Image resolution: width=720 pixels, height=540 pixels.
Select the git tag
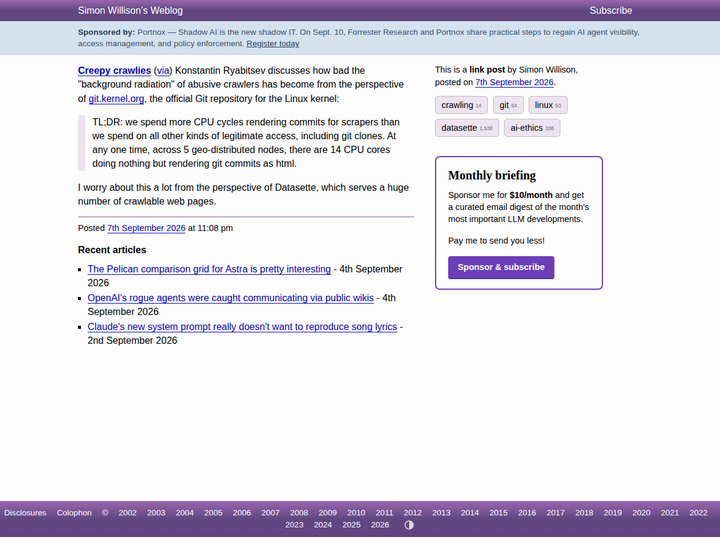click(x=508, y=105)
